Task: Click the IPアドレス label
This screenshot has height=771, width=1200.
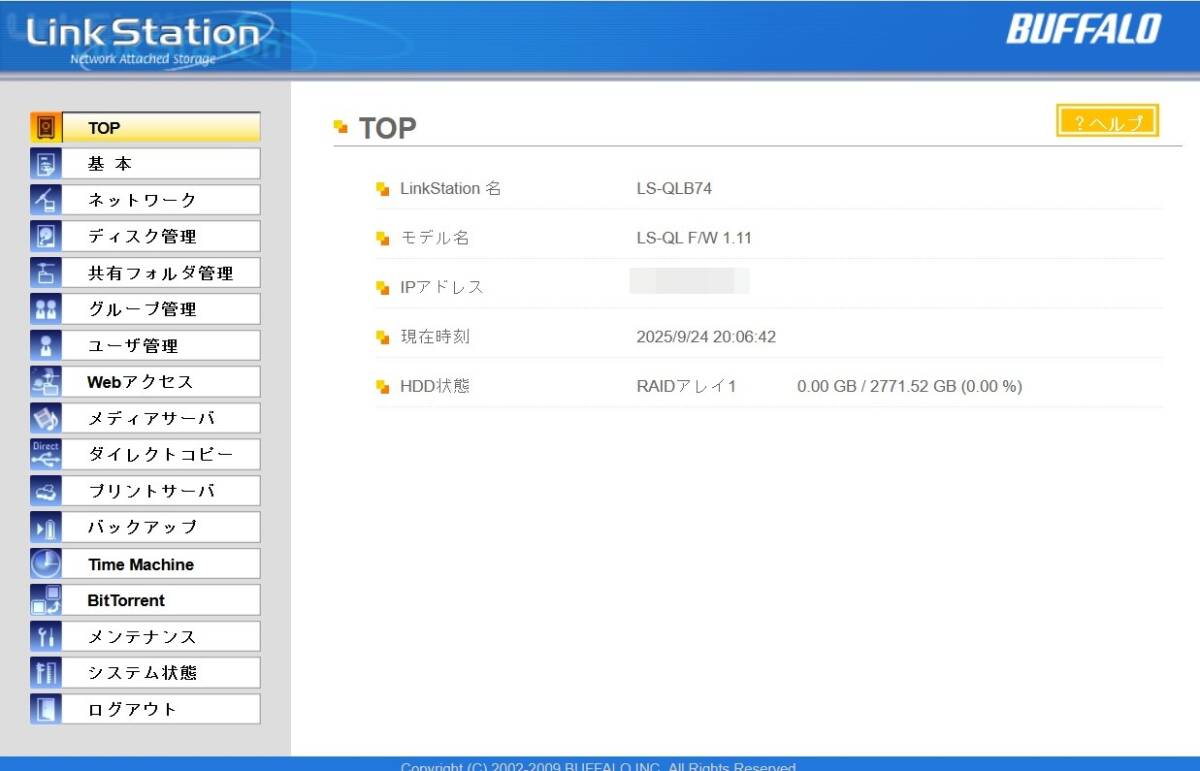Action: (x=442, y=287)
